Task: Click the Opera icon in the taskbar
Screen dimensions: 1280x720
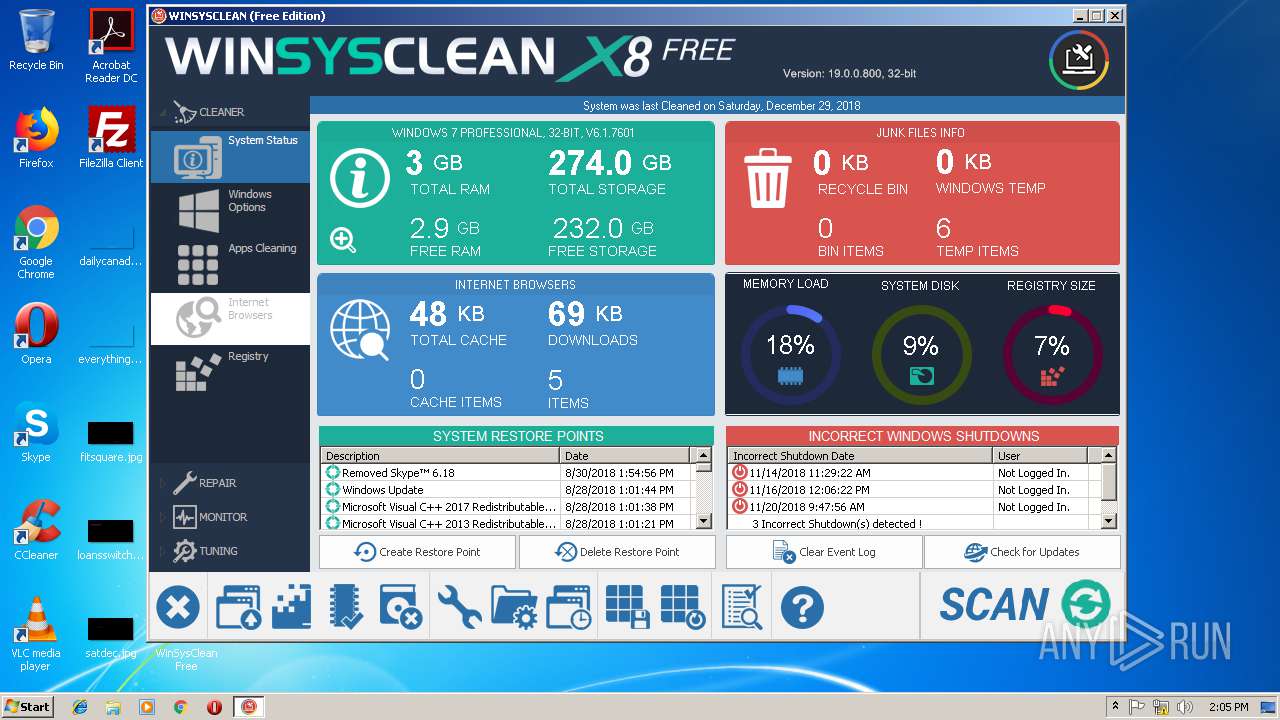Action: tap(214, 707)
